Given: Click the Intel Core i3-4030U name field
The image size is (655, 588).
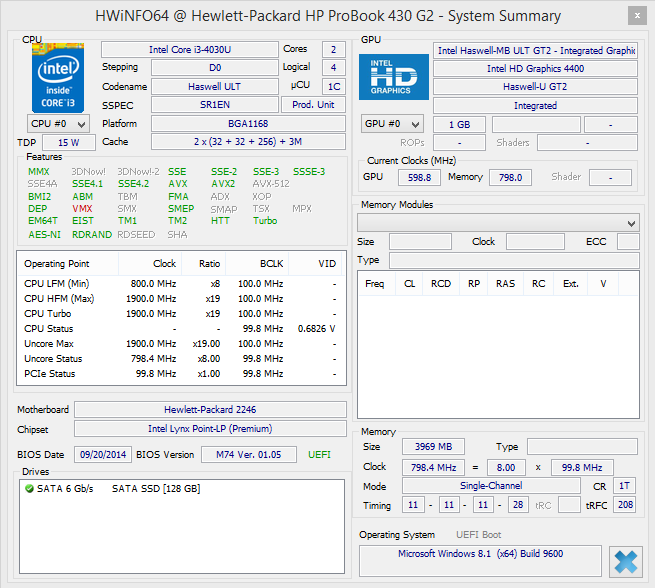Looking at the screenshot, I should (190, 49).
